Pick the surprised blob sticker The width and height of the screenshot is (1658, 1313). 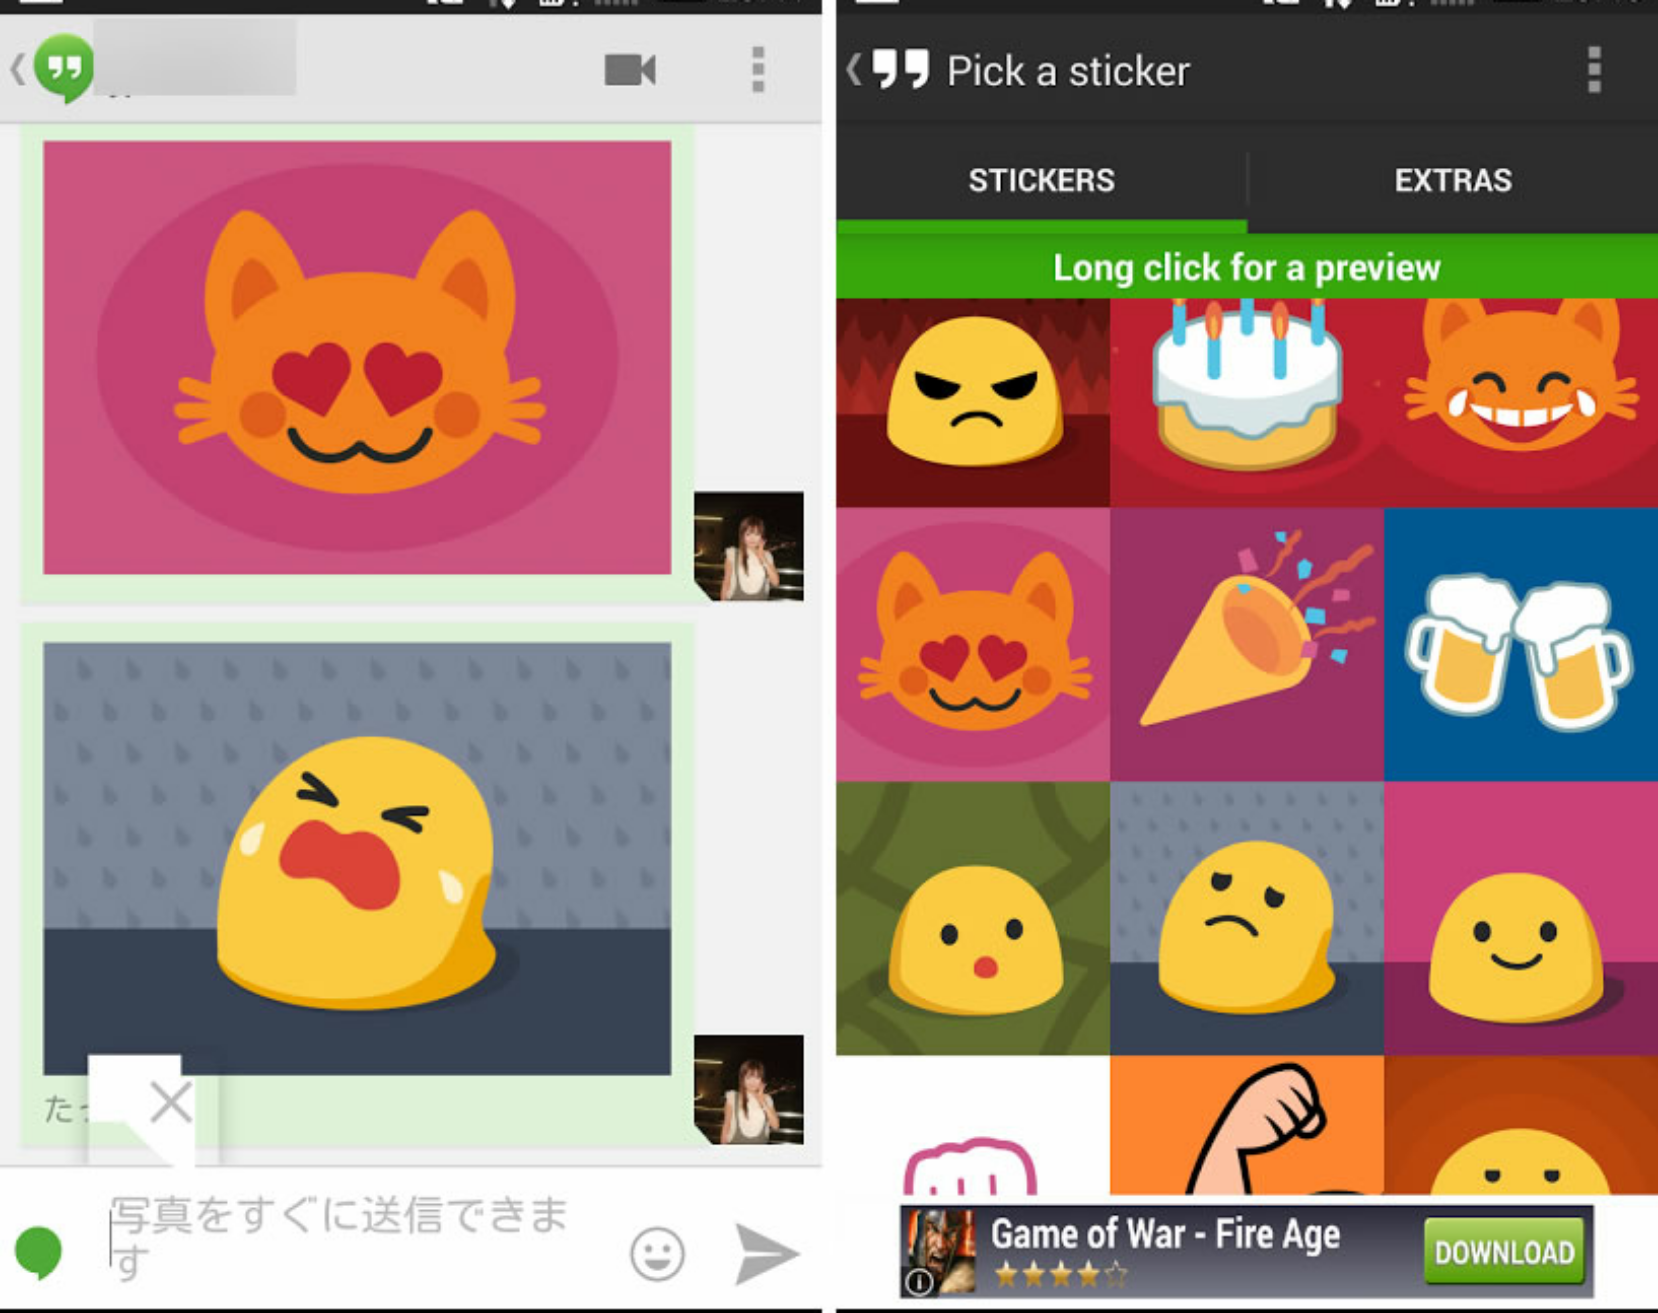973,919
